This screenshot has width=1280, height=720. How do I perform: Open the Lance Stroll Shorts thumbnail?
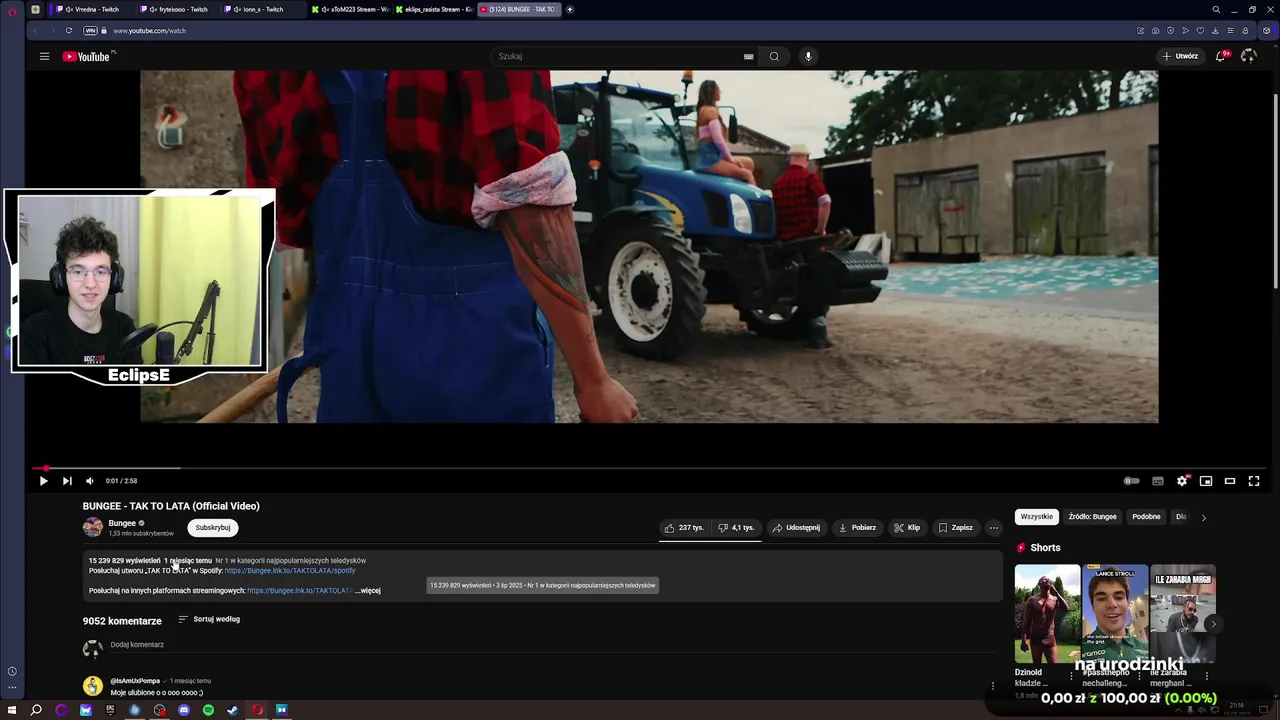point(1115,614)
